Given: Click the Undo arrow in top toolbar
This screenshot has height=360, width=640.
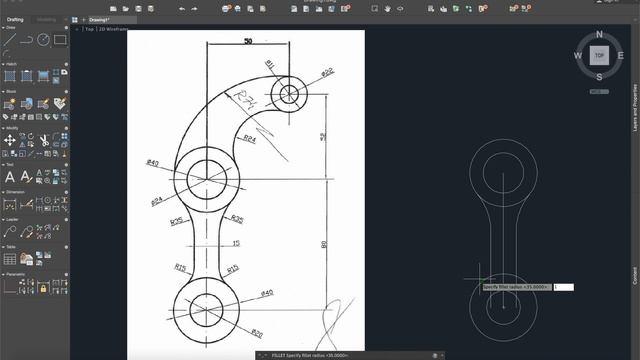Looking at the screenshot, I should 182,9.
